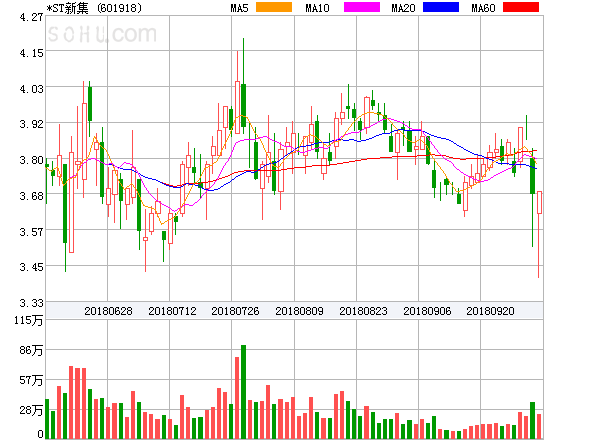Select the 20180906 date marker
Screen dimensions: 600x440
[x=427, y=311]
